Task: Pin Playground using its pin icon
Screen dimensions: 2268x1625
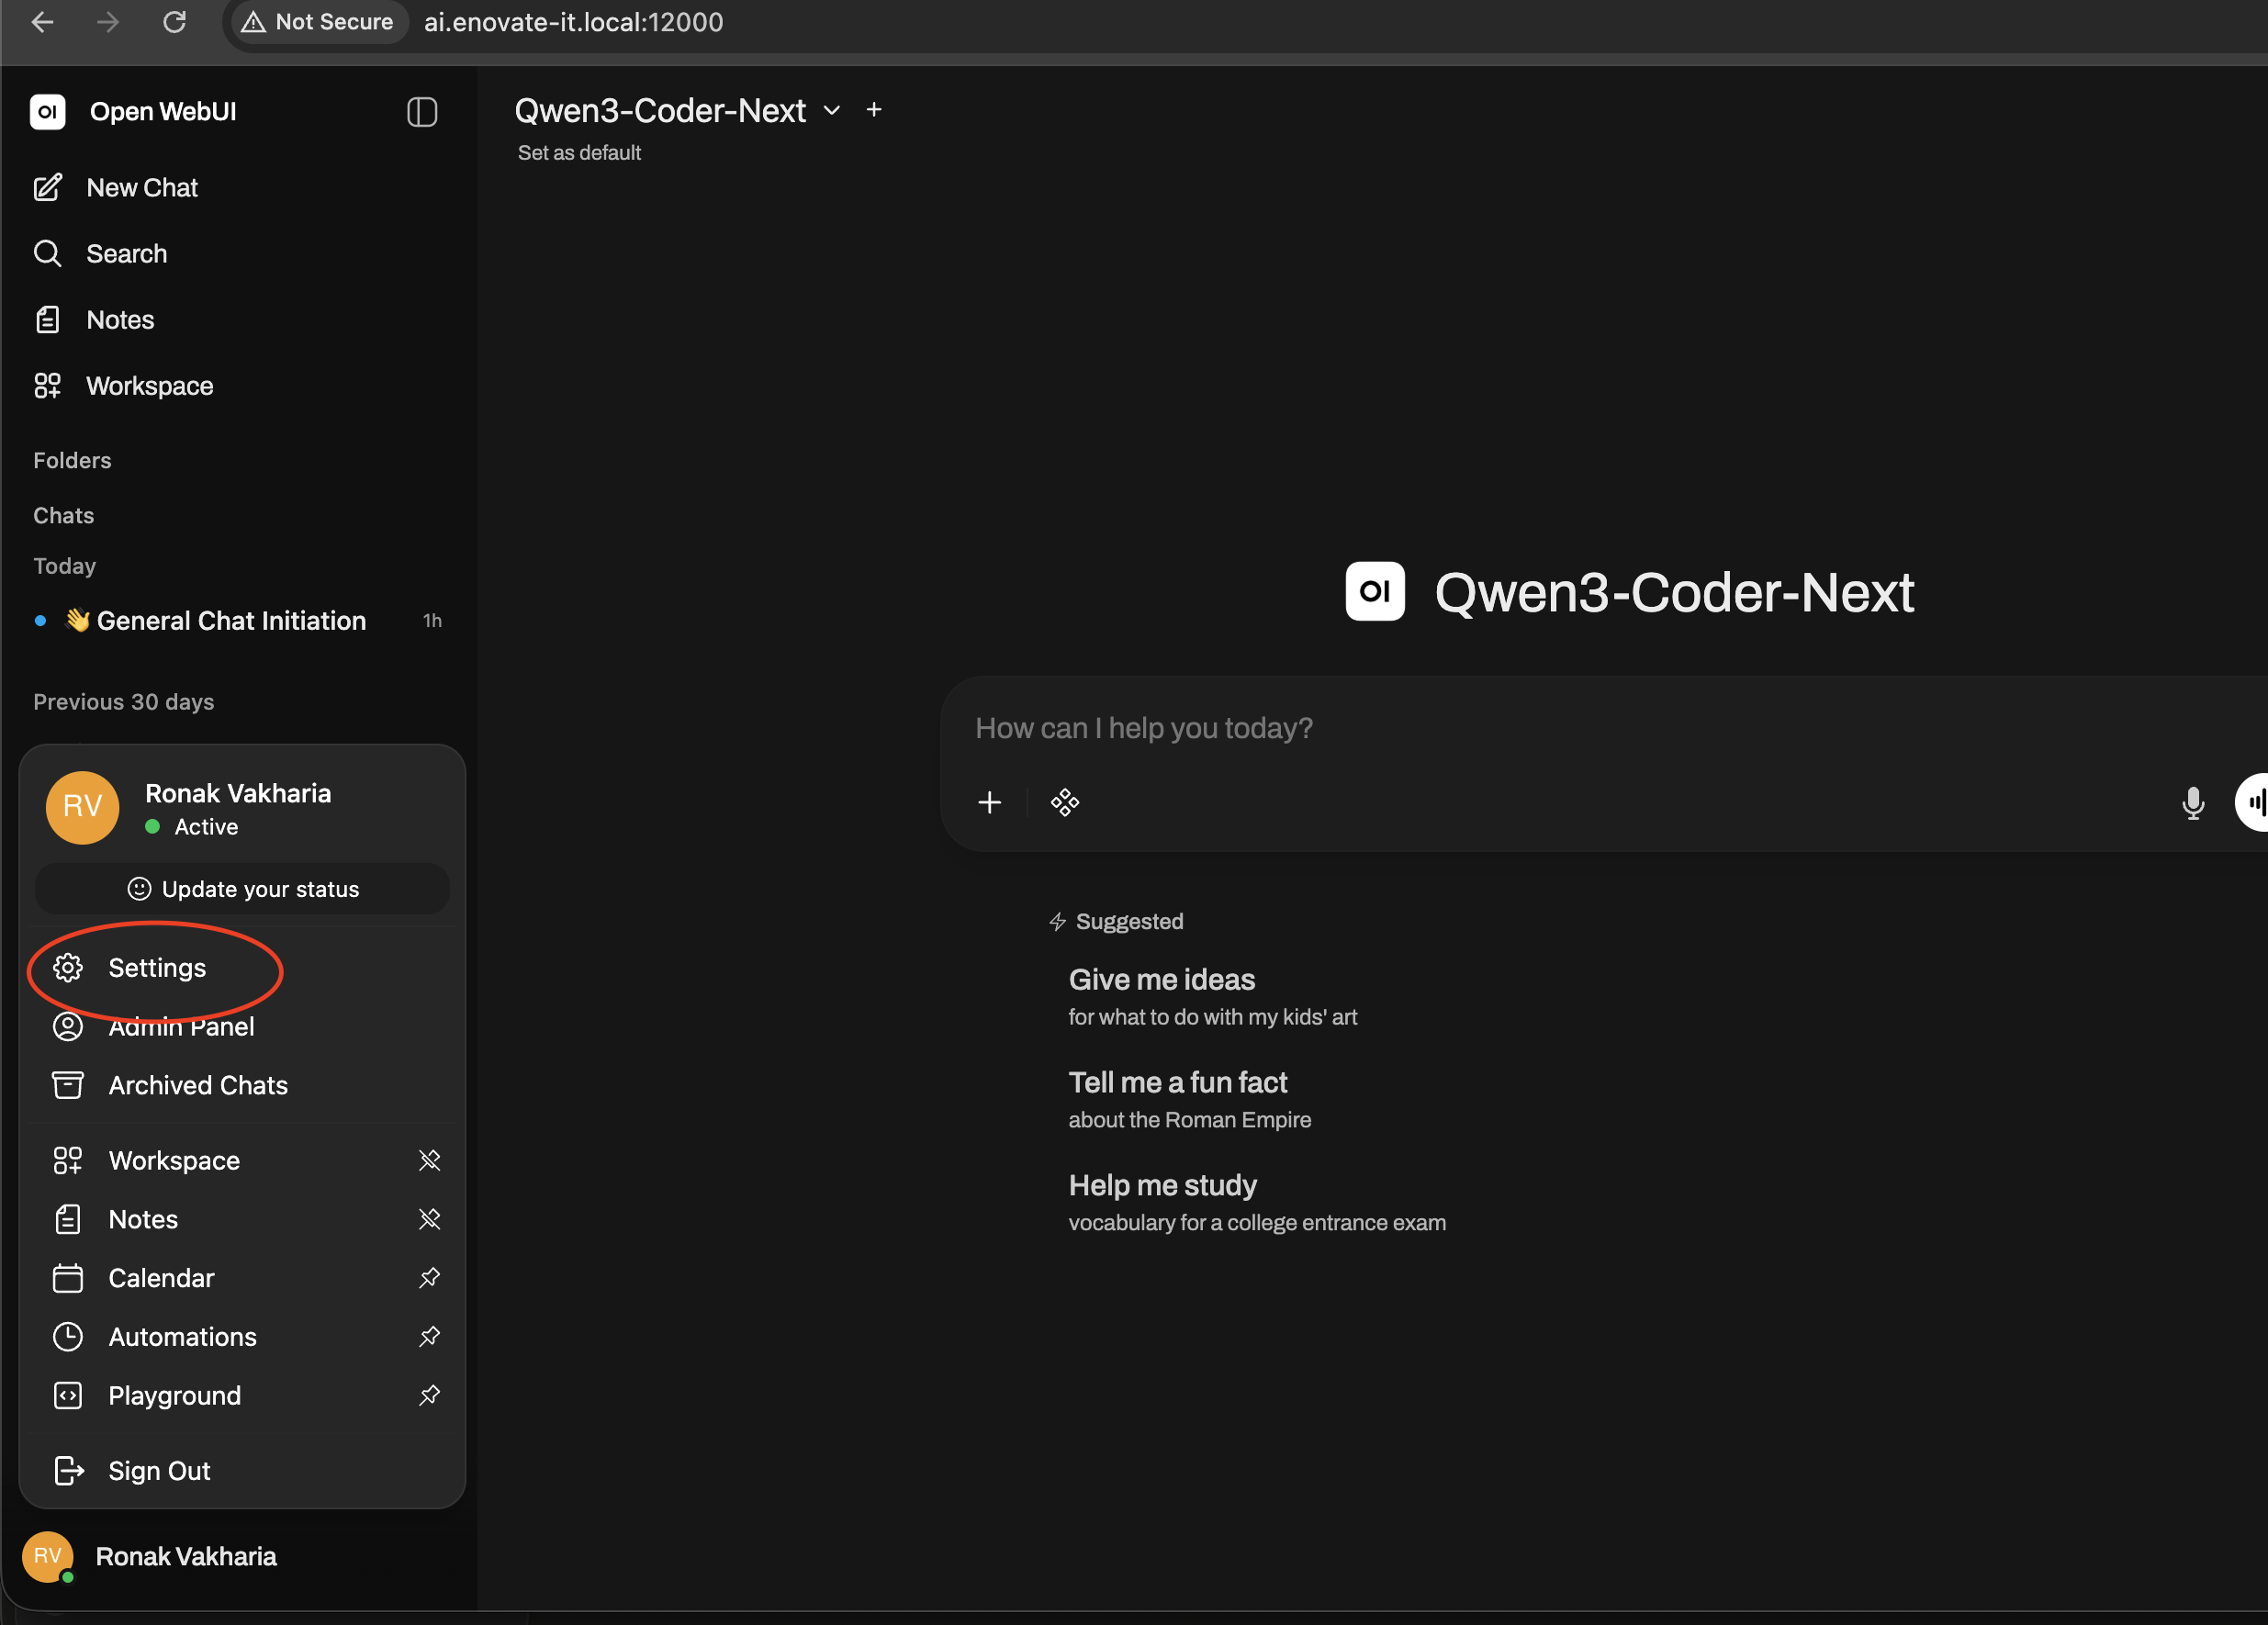Action: pos(429,1395)
